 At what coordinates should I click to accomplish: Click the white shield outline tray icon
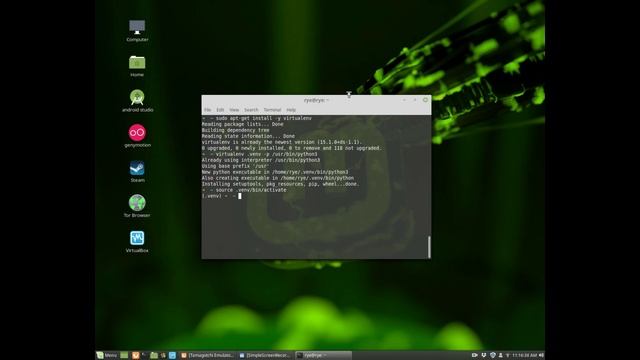(484, 355)
